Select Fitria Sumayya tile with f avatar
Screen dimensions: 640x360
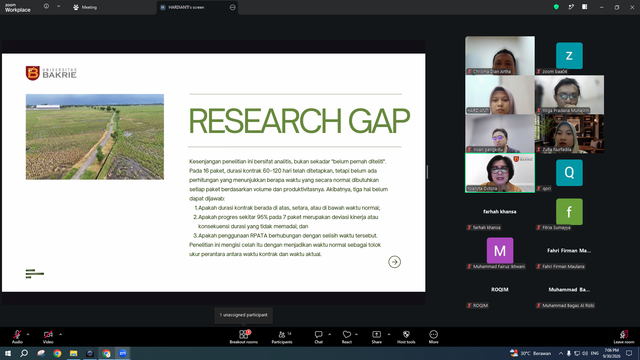(x=569, y=212)
